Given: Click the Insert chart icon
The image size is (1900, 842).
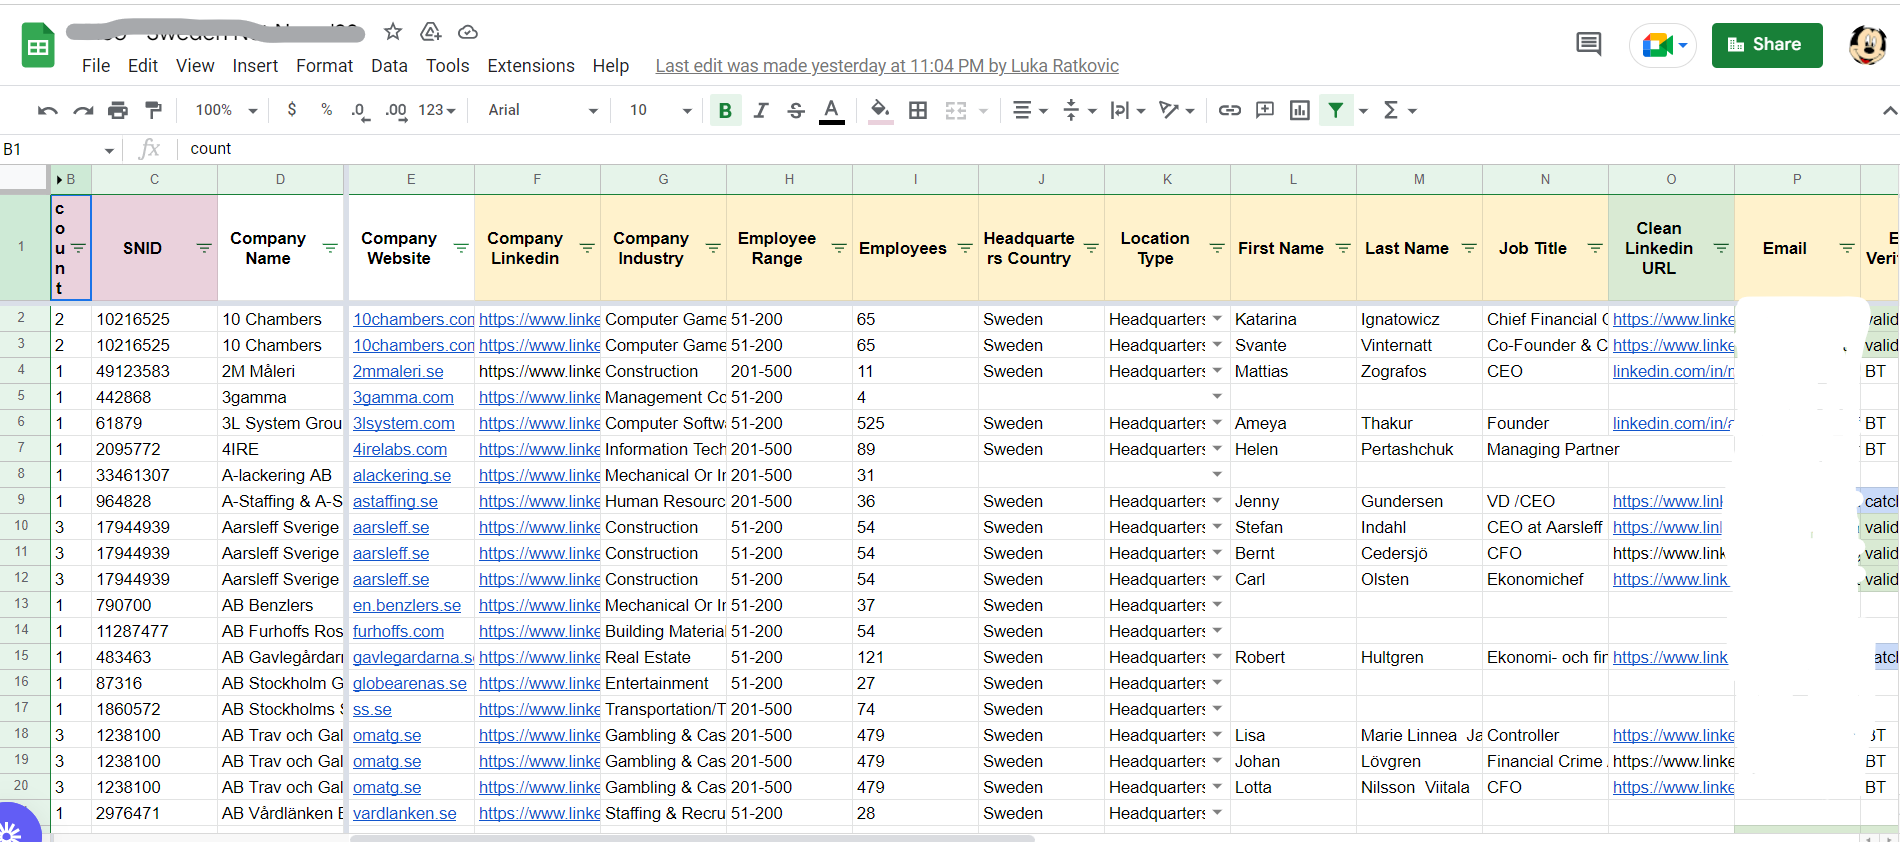Looking at the screenshot, I should tap(1299, 110).
